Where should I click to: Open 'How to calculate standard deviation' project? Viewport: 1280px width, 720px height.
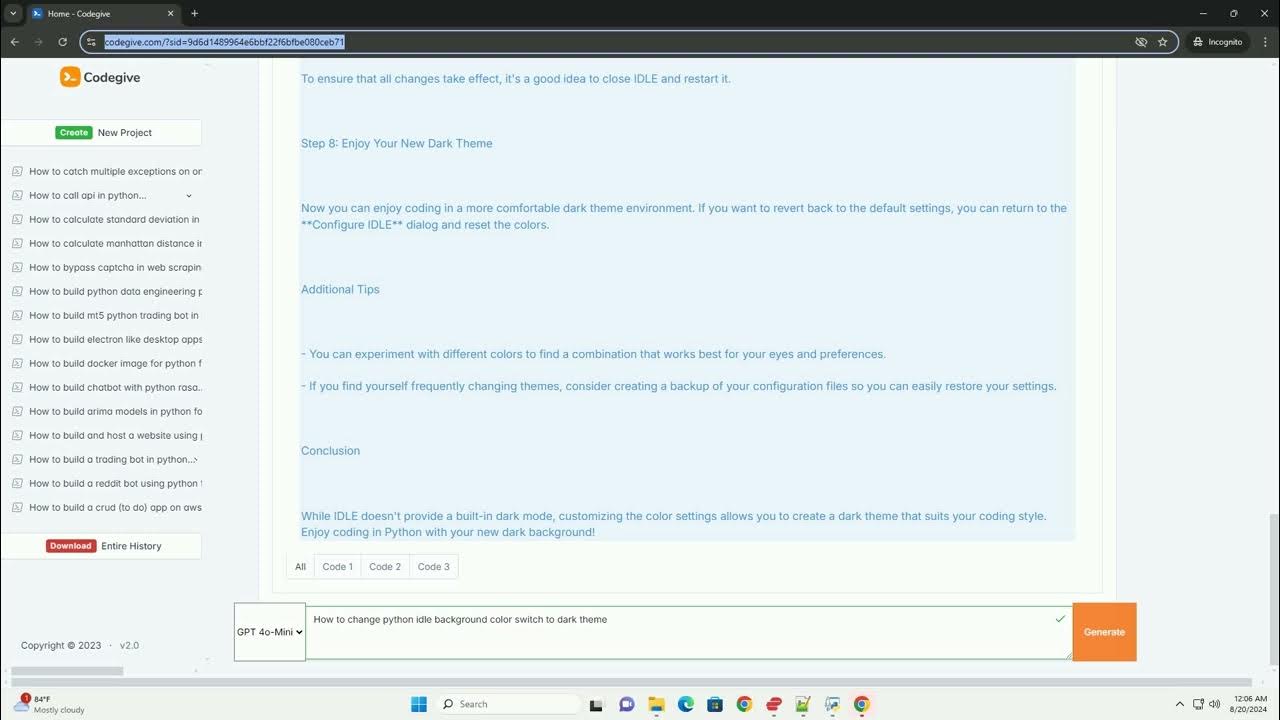(x=115, y=219)
